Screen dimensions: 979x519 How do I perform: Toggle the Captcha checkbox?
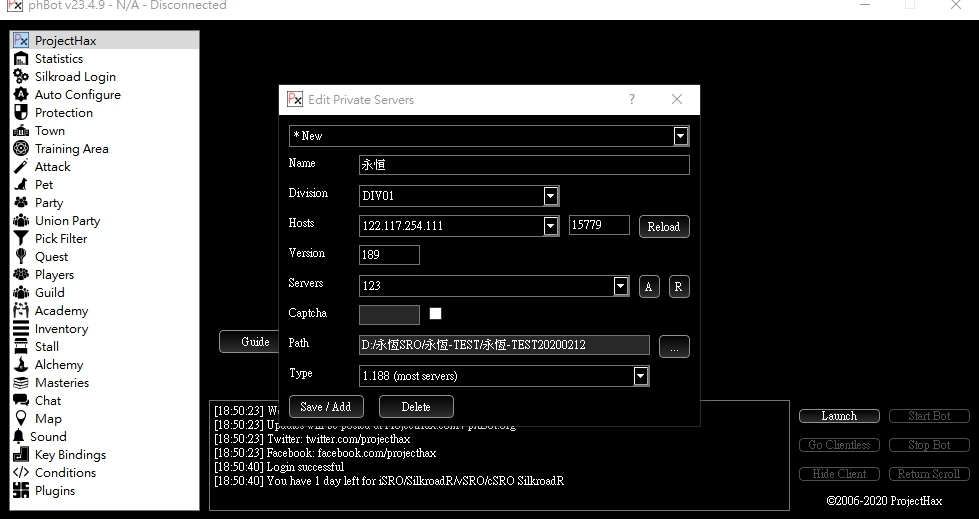click(x=435, y=314)
